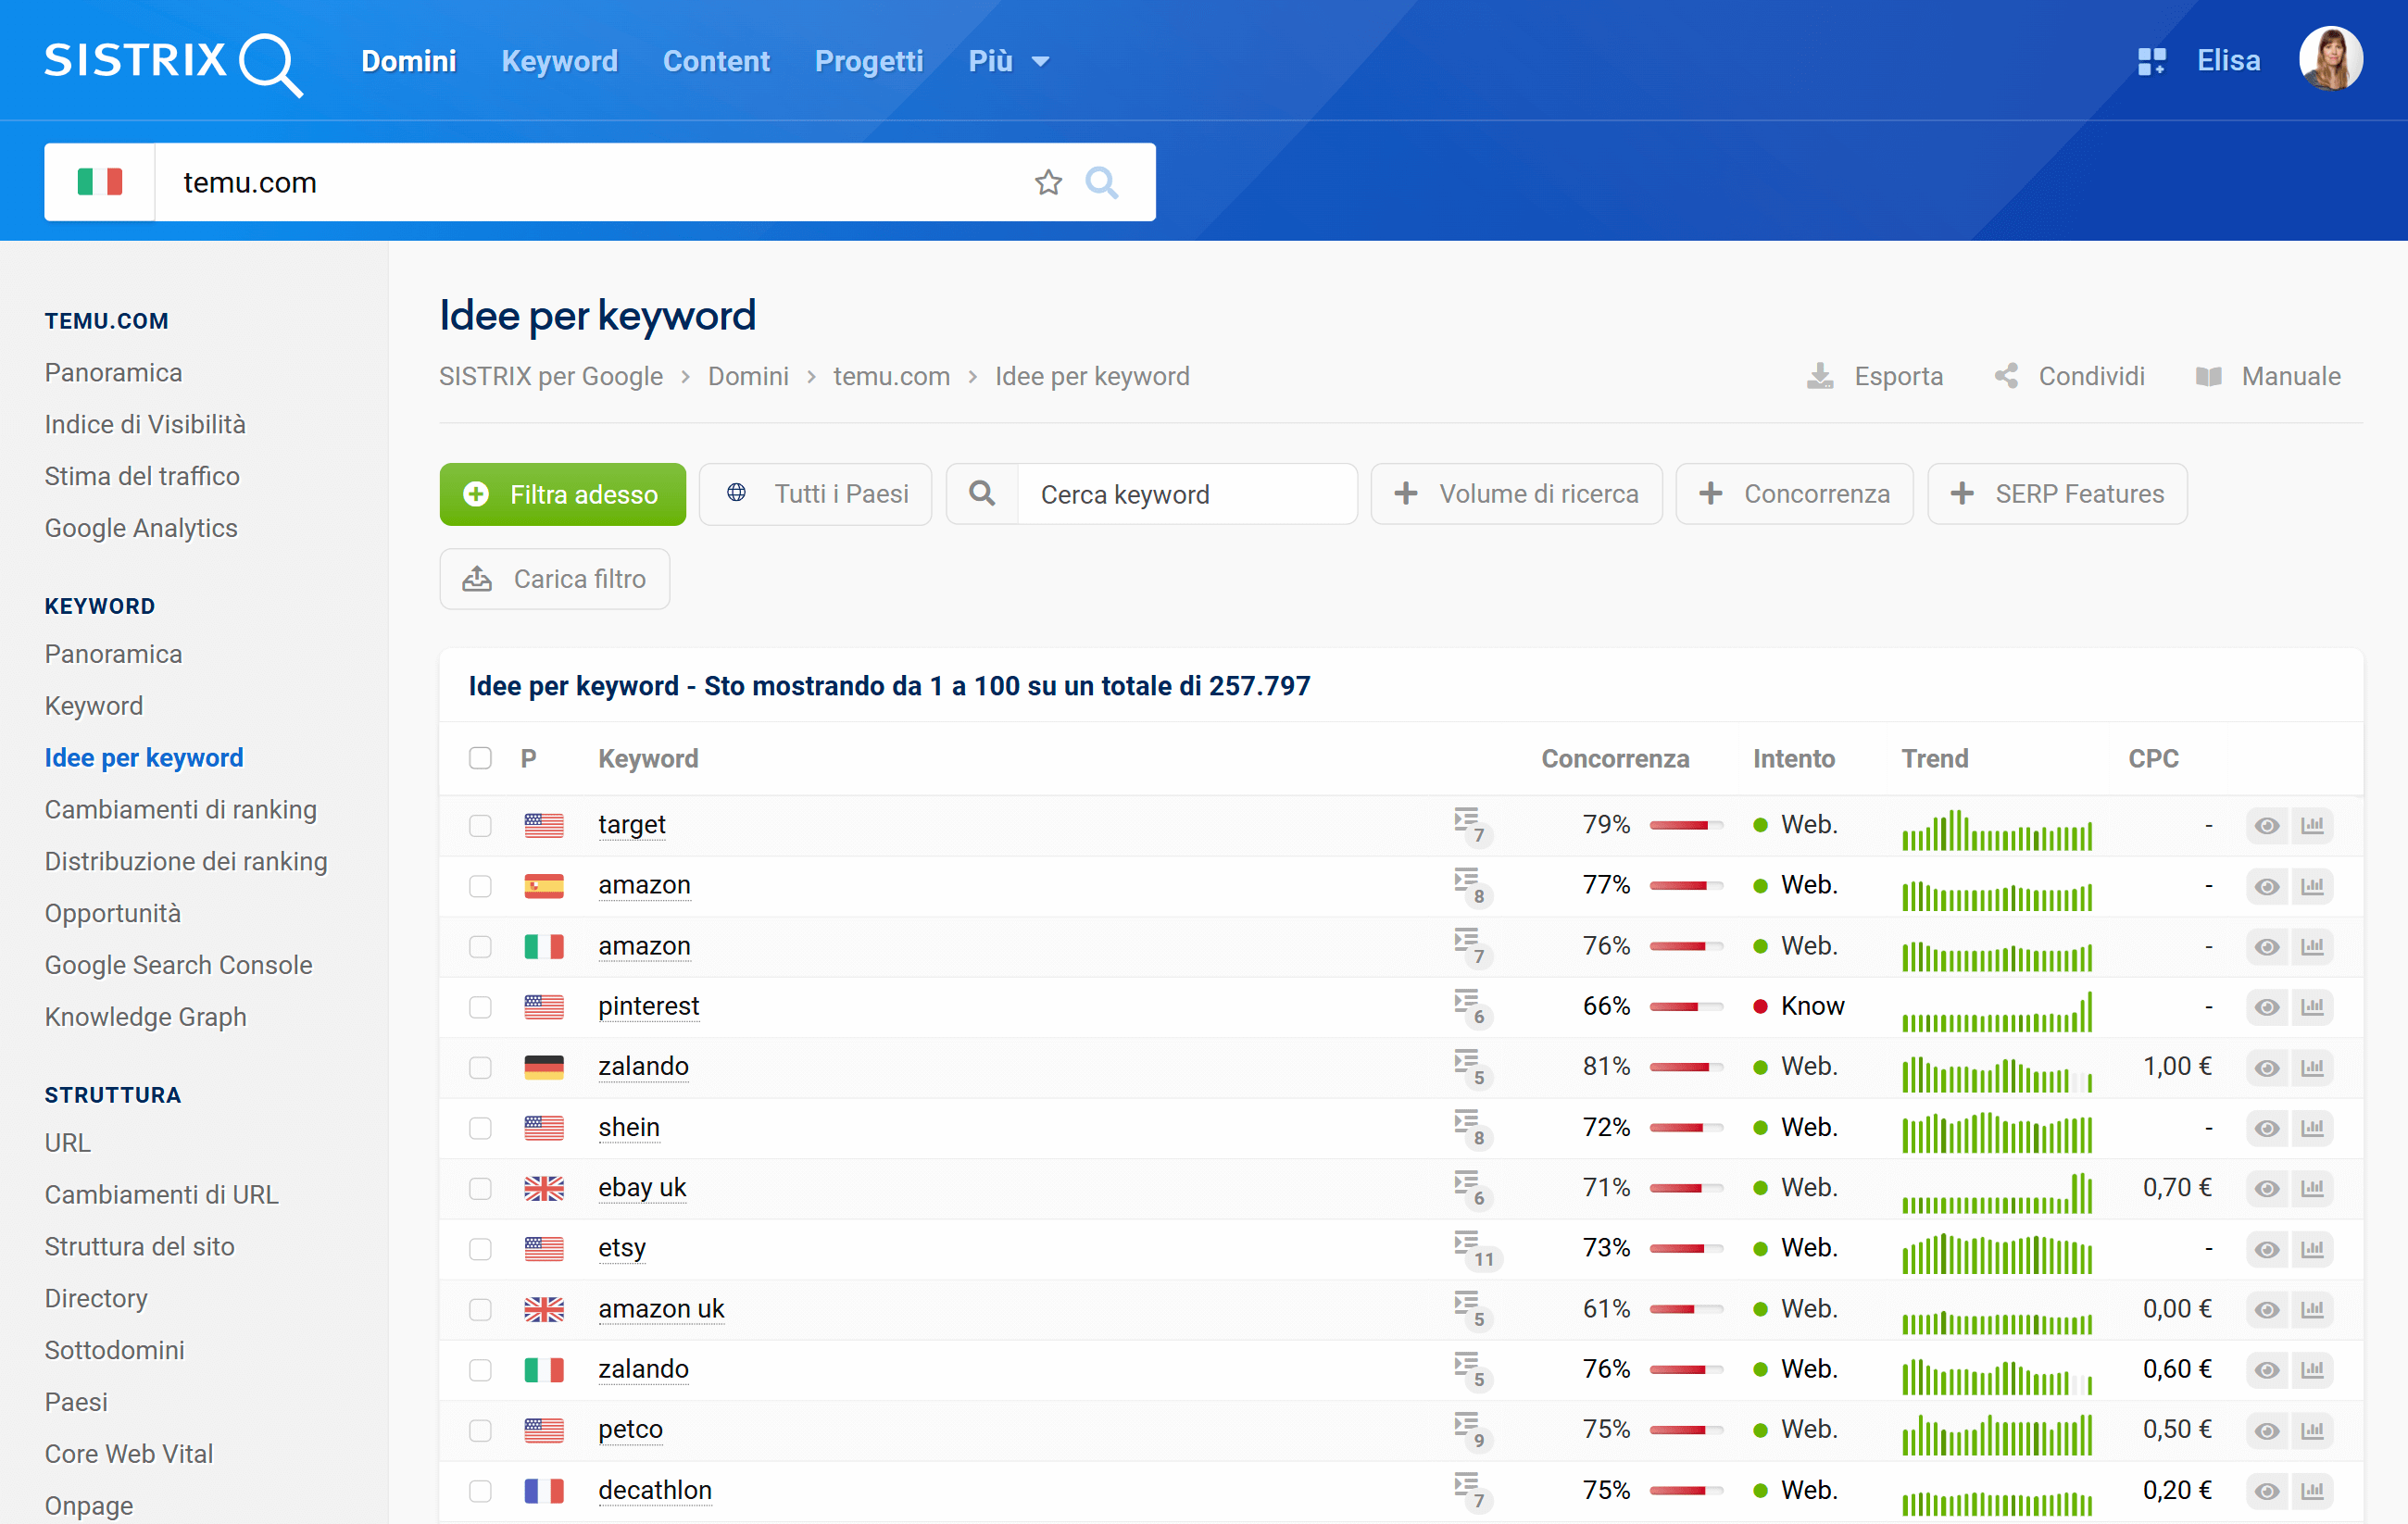
Task: Check the box for ebay uk row
Action: pyautogui.click(x=480, y=1188)
